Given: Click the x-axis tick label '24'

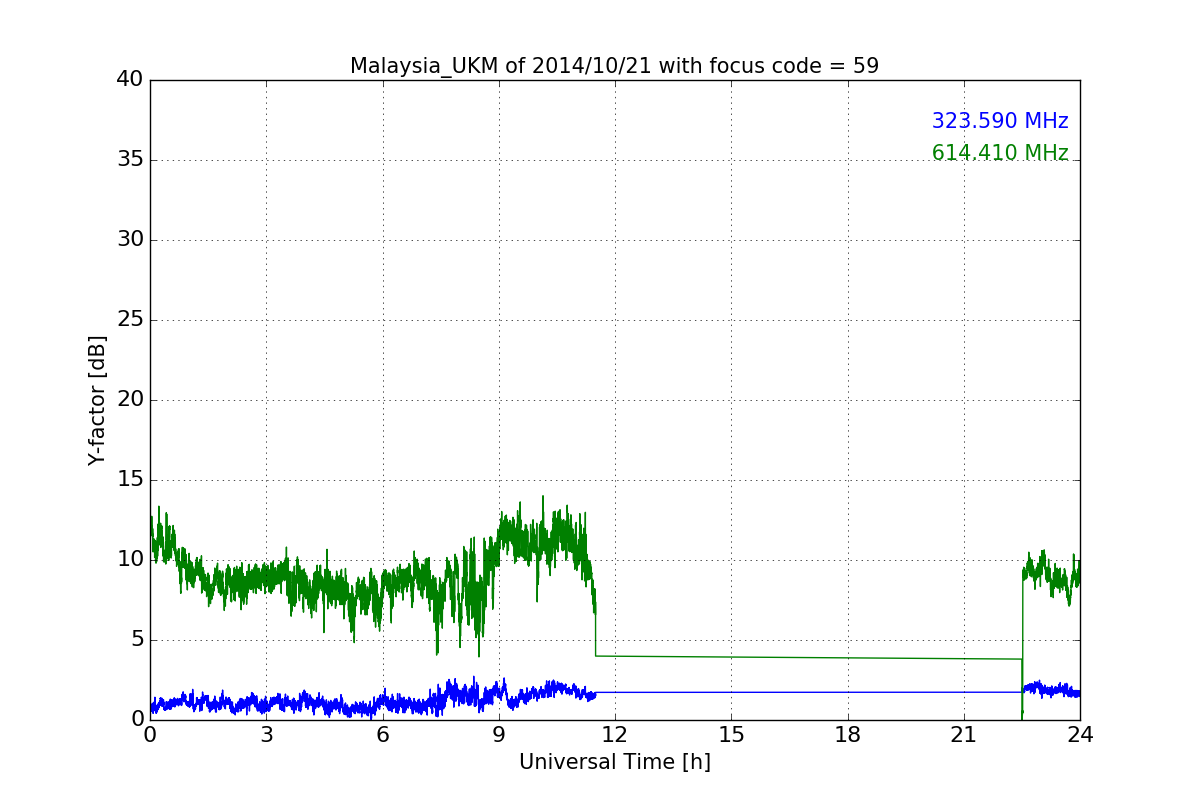Looking at the screenshot, I should coord(1080,735).
